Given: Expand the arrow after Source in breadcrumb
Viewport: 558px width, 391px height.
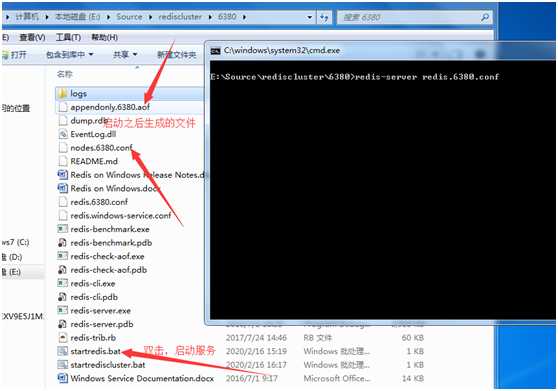Looking at the screenshot, I should [x=150, y=17].
